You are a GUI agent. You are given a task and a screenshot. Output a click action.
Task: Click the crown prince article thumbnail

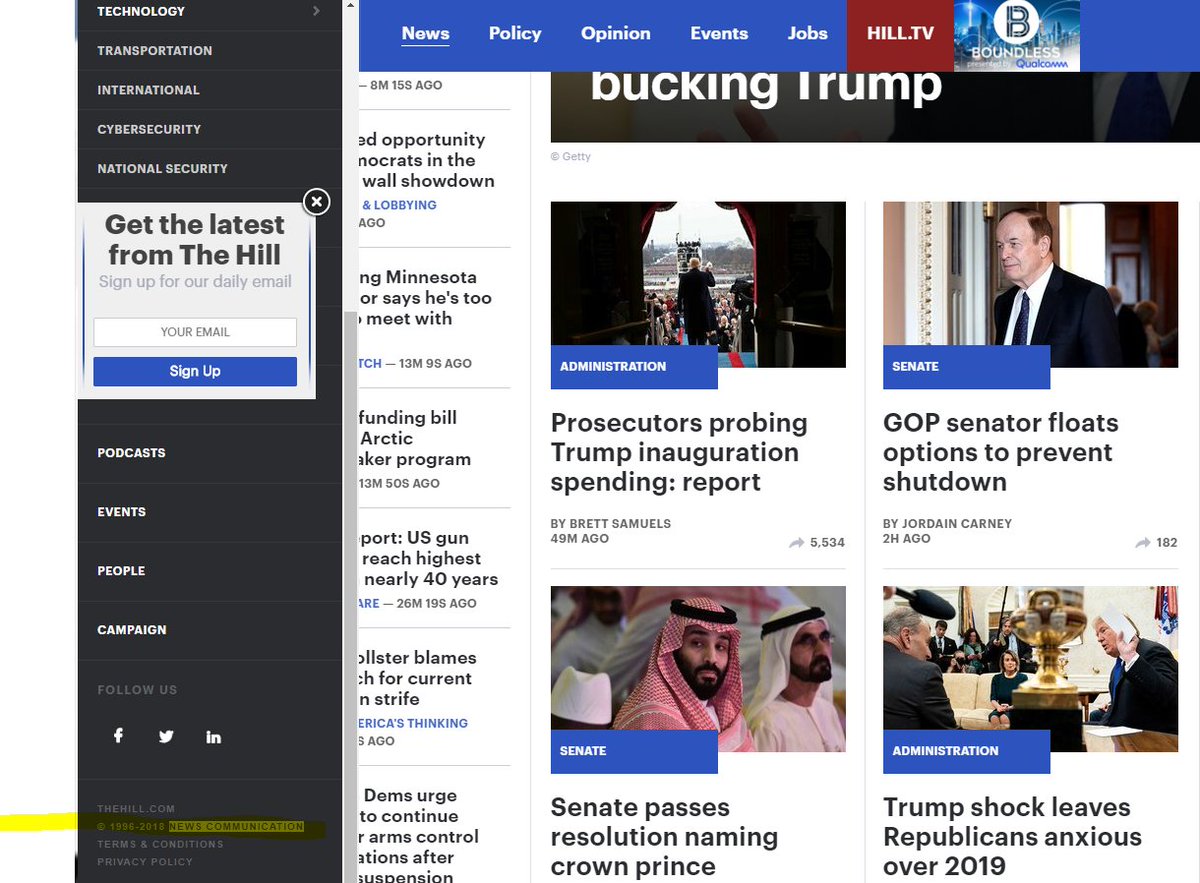tap(698, 668)
